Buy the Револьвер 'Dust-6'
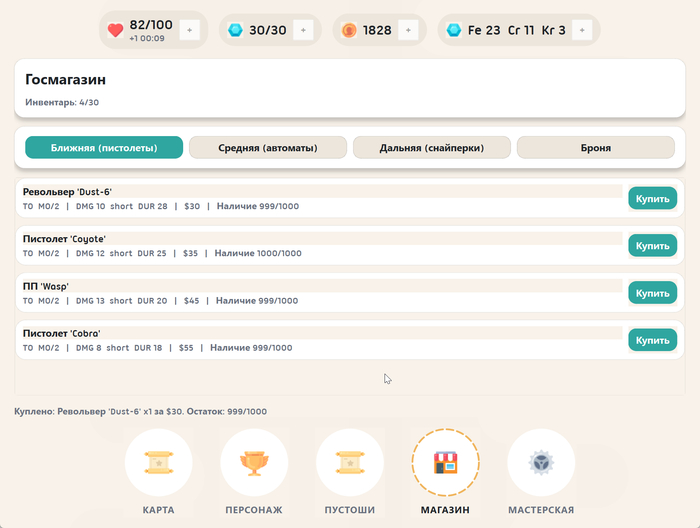Viewport: 700px width, 528px height. tap(652, 198)
